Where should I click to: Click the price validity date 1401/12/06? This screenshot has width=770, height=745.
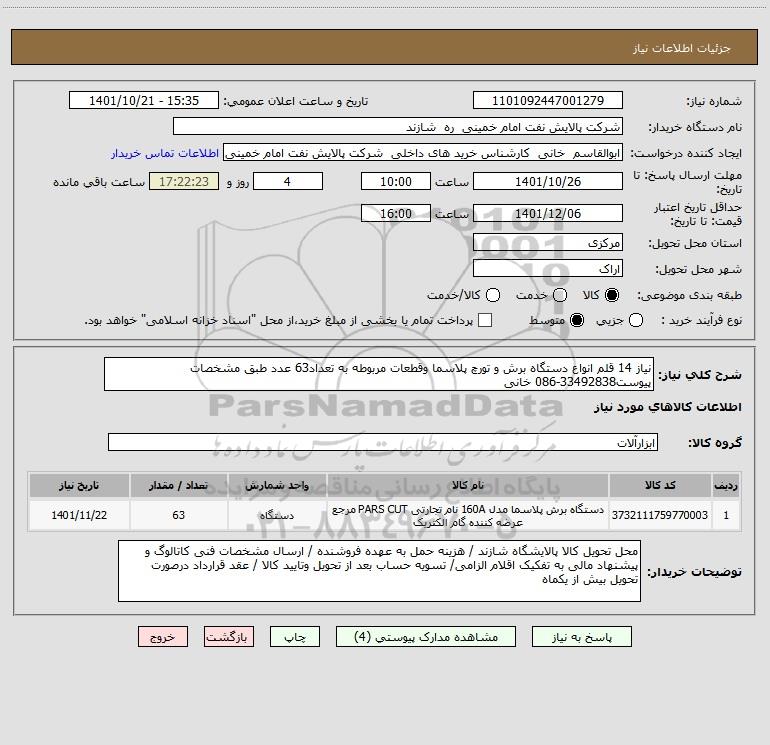pos(548,213)
